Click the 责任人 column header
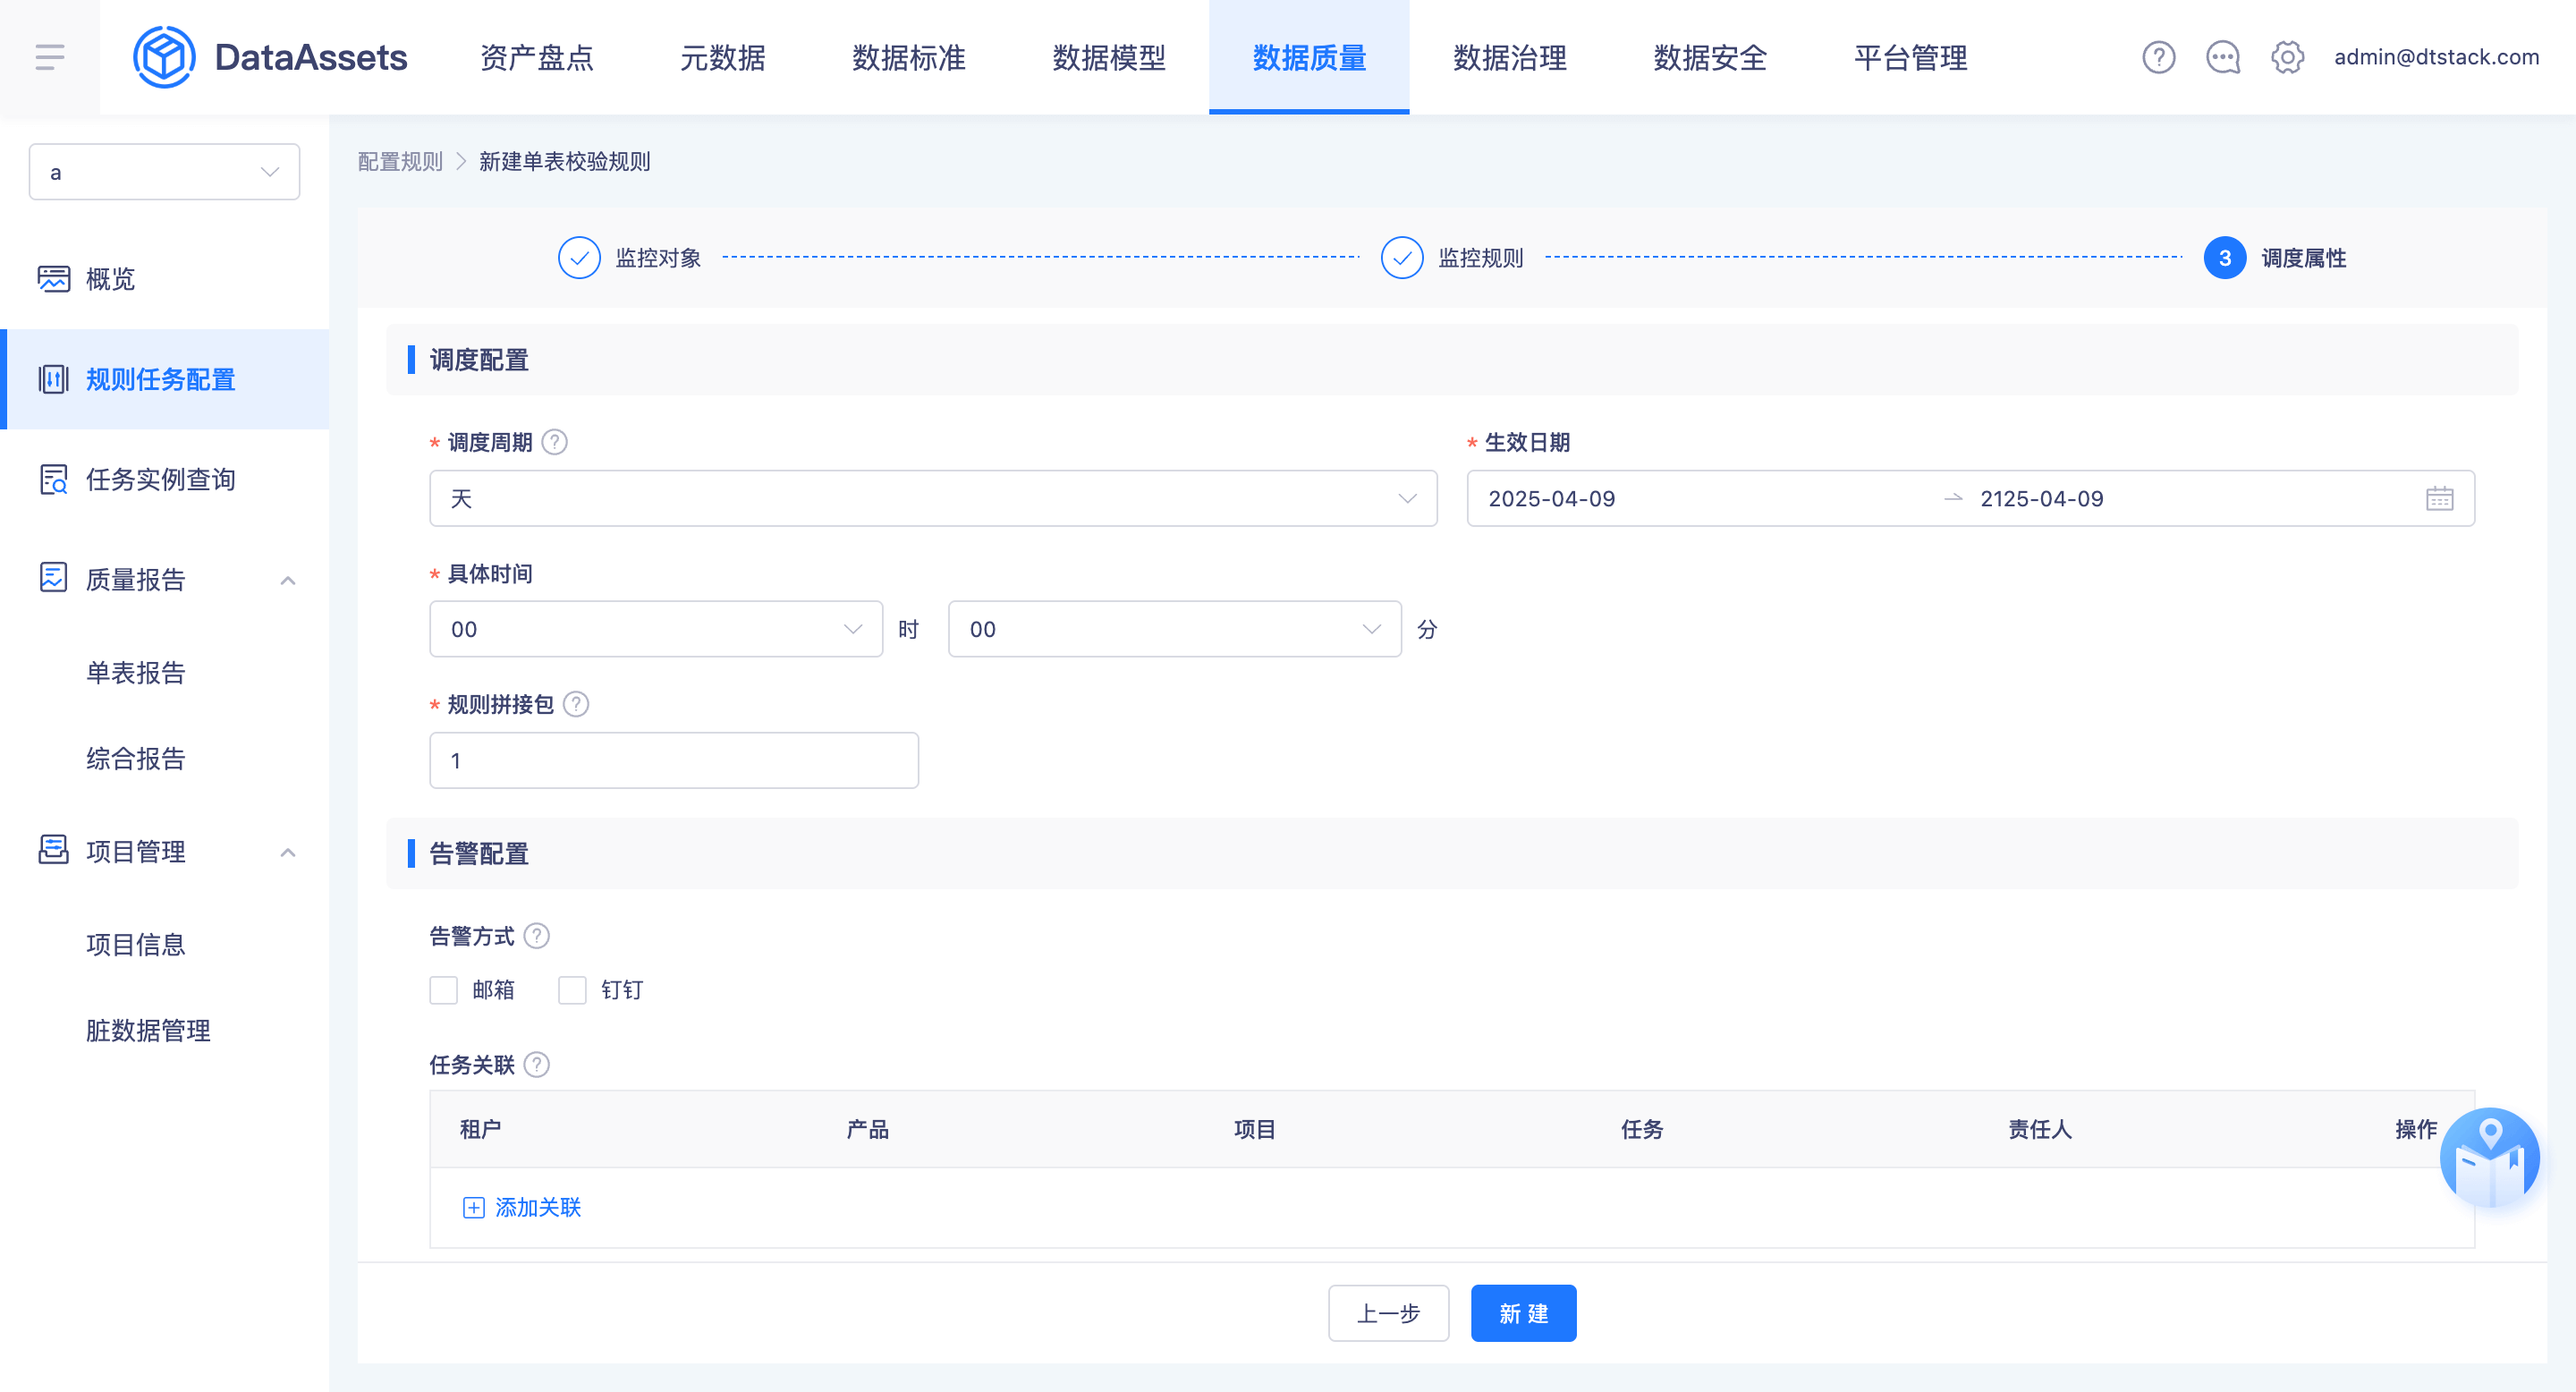This screenshot has height=1392, width=2576. point(2040,1129)
